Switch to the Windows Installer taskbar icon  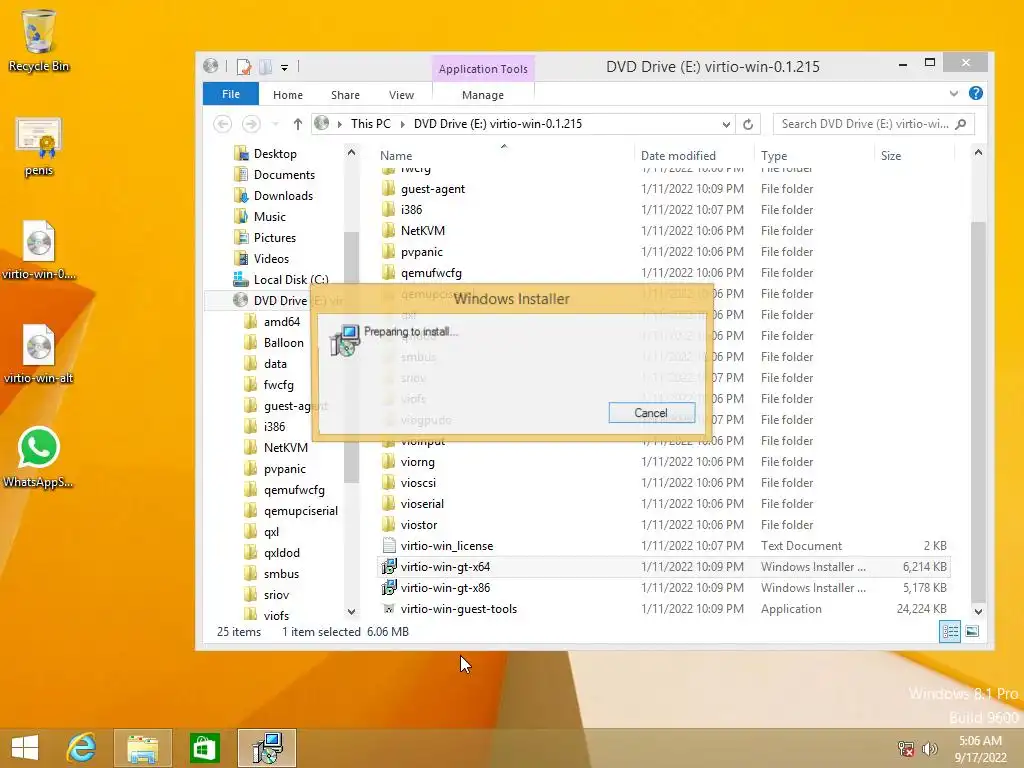pos(267,748)
